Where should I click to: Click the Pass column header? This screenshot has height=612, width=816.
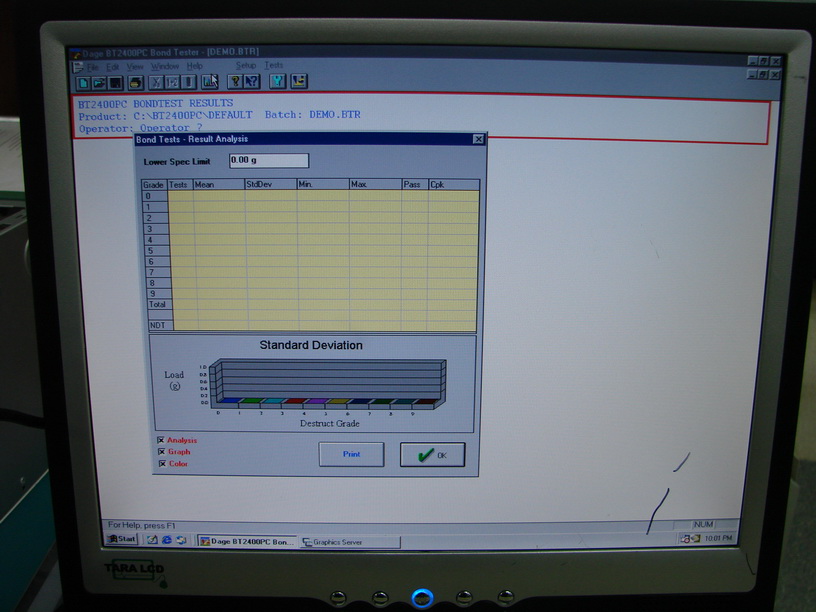[x=415, y=184]
